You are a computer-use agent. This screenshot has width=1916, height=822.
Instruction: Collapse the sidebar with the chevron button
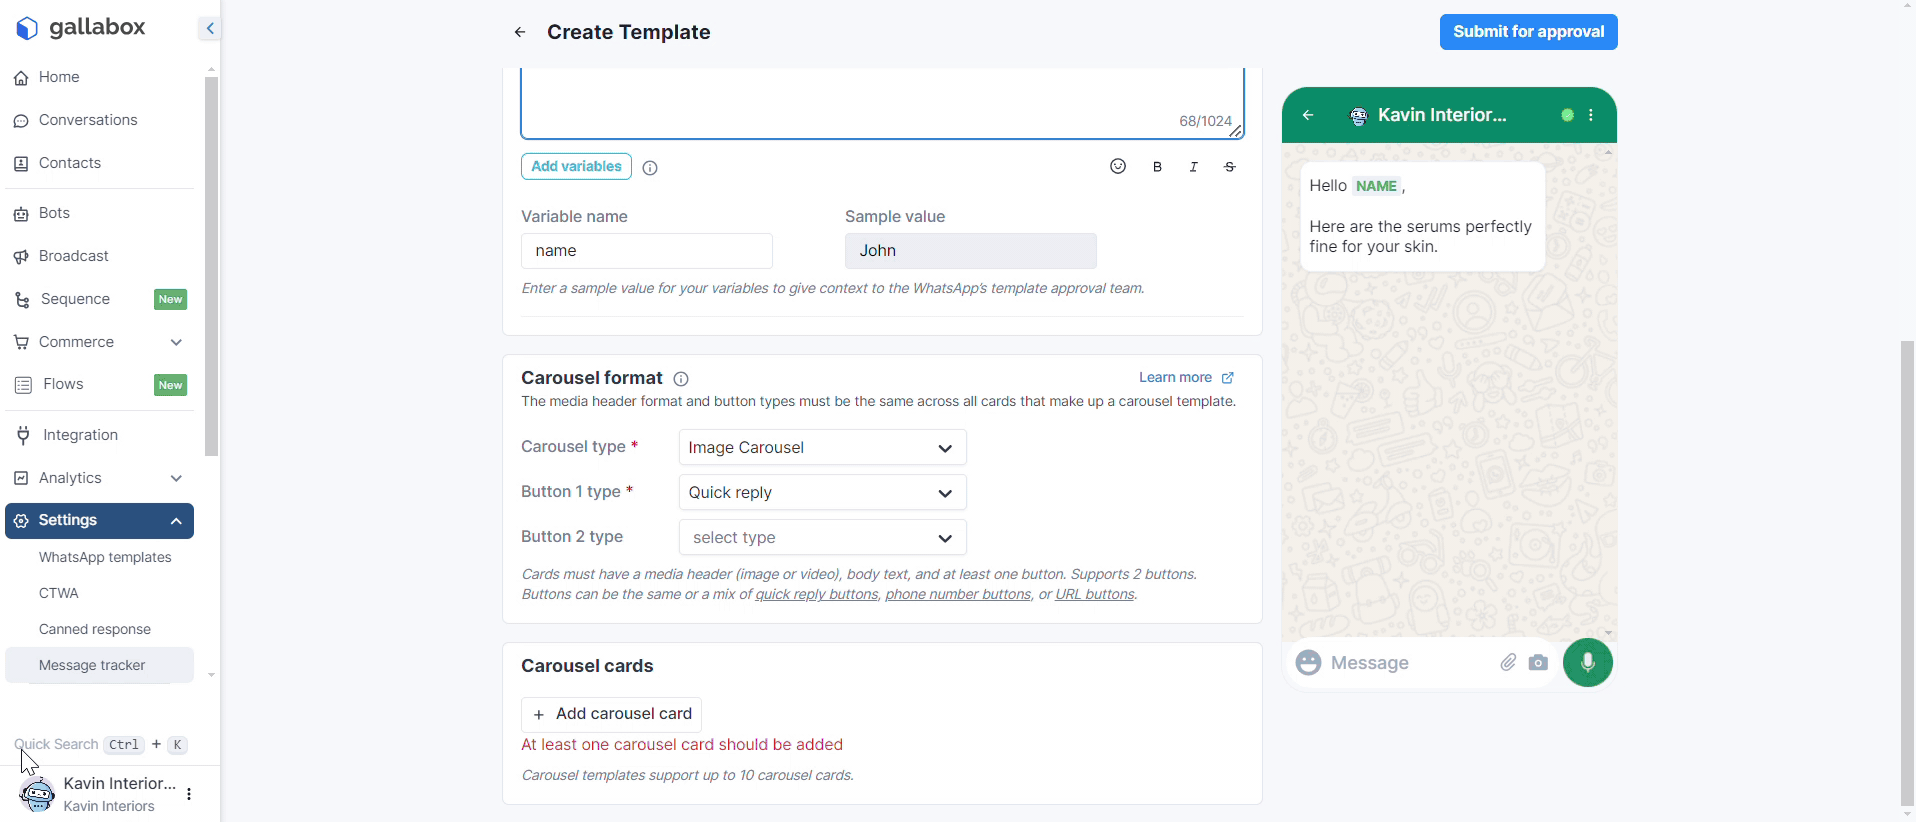(x=209, y=28)
